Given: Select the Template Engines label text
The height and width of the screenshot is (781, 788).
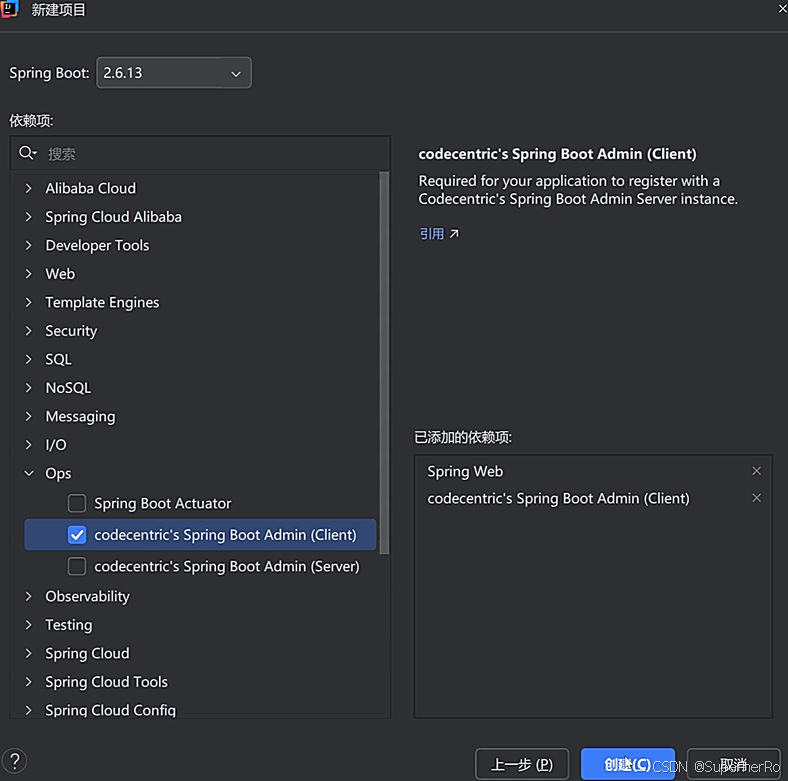Looking at the screenshot, I should coord(102,303).
